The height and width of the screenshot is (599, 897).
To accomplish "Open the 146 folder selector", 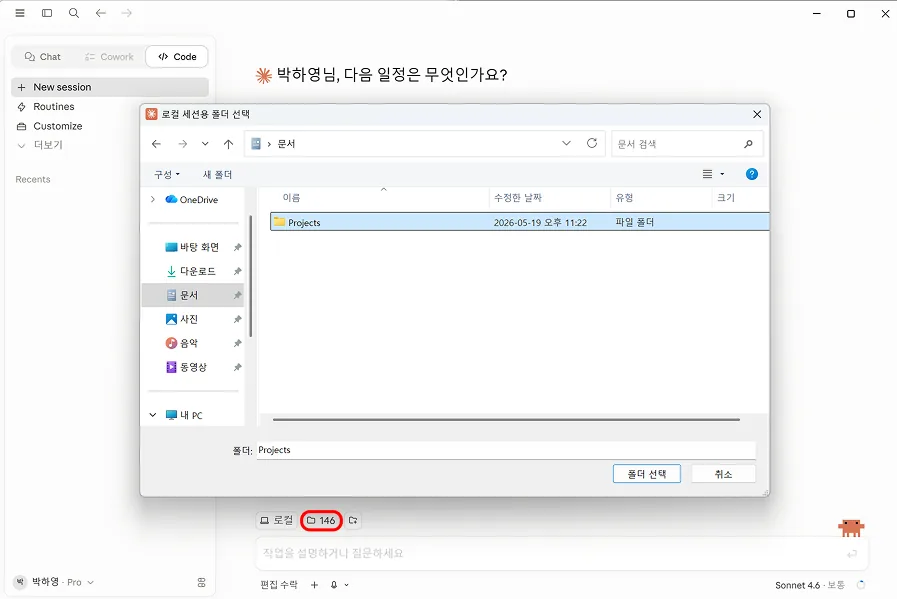I will [321, 520].
